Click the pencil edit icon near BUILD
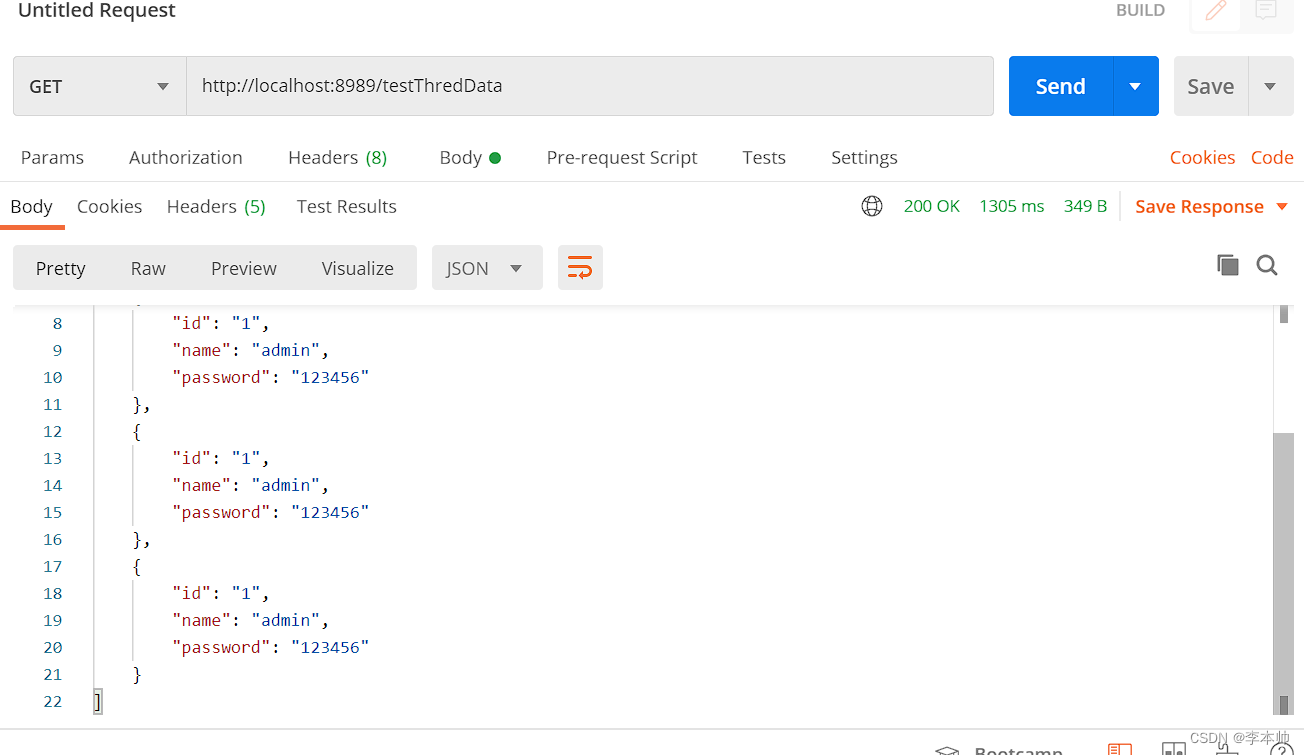The width and height of the screenshot is (1304, 755). (x=1216, y=11)
